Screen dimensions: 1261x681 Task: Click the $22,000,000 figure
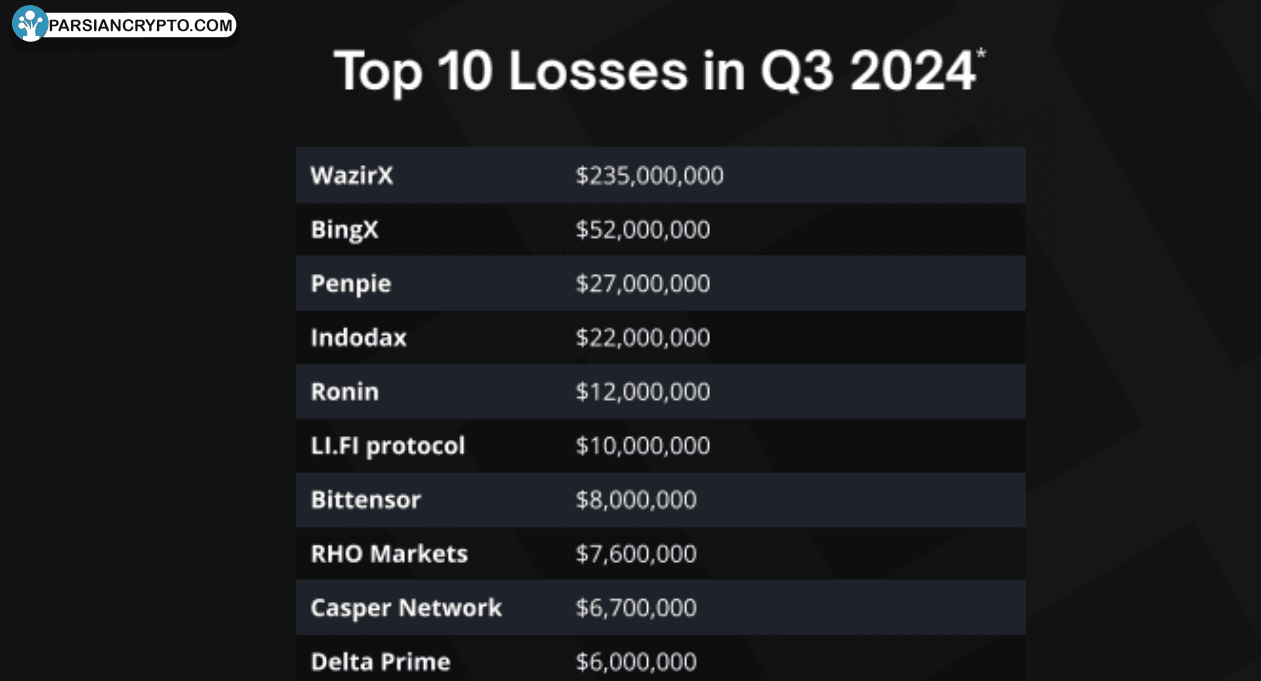click(642, 338)
